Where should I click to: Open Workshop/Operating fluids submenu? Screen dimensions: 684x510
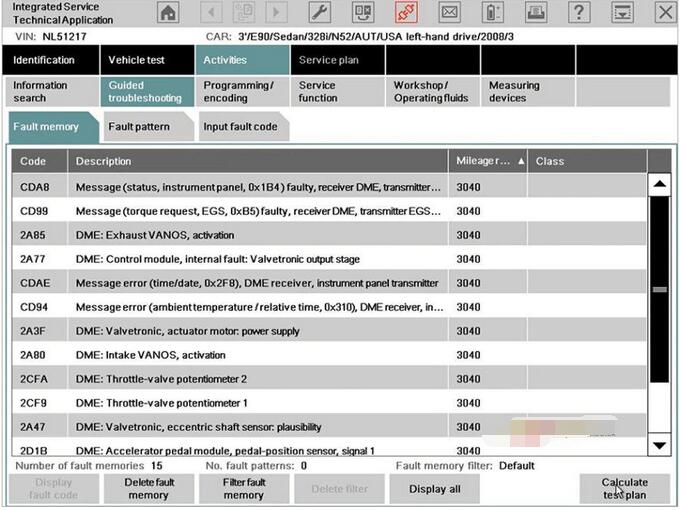click(433, 92)
